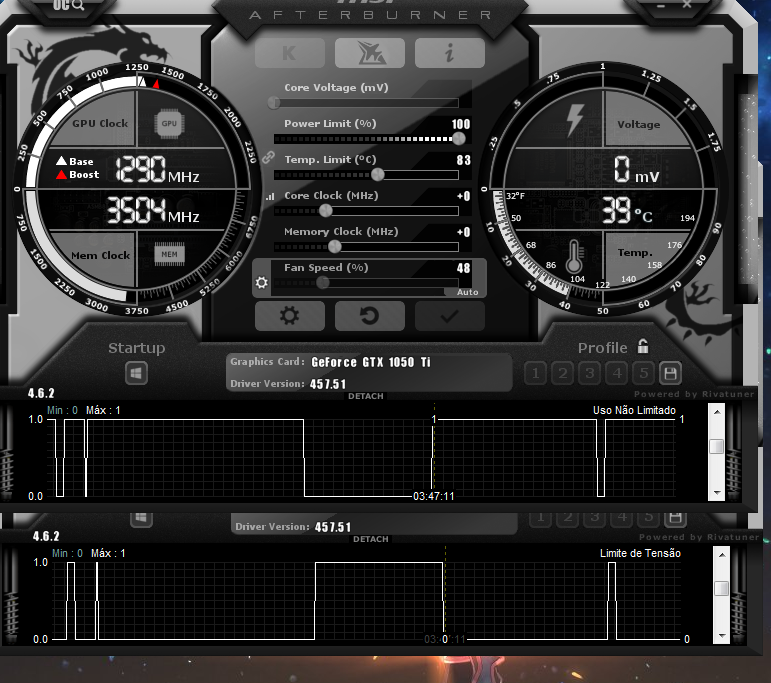Screen dimensions: 771x683
Task: Open the information (i) panel
Action: (449, 53)
